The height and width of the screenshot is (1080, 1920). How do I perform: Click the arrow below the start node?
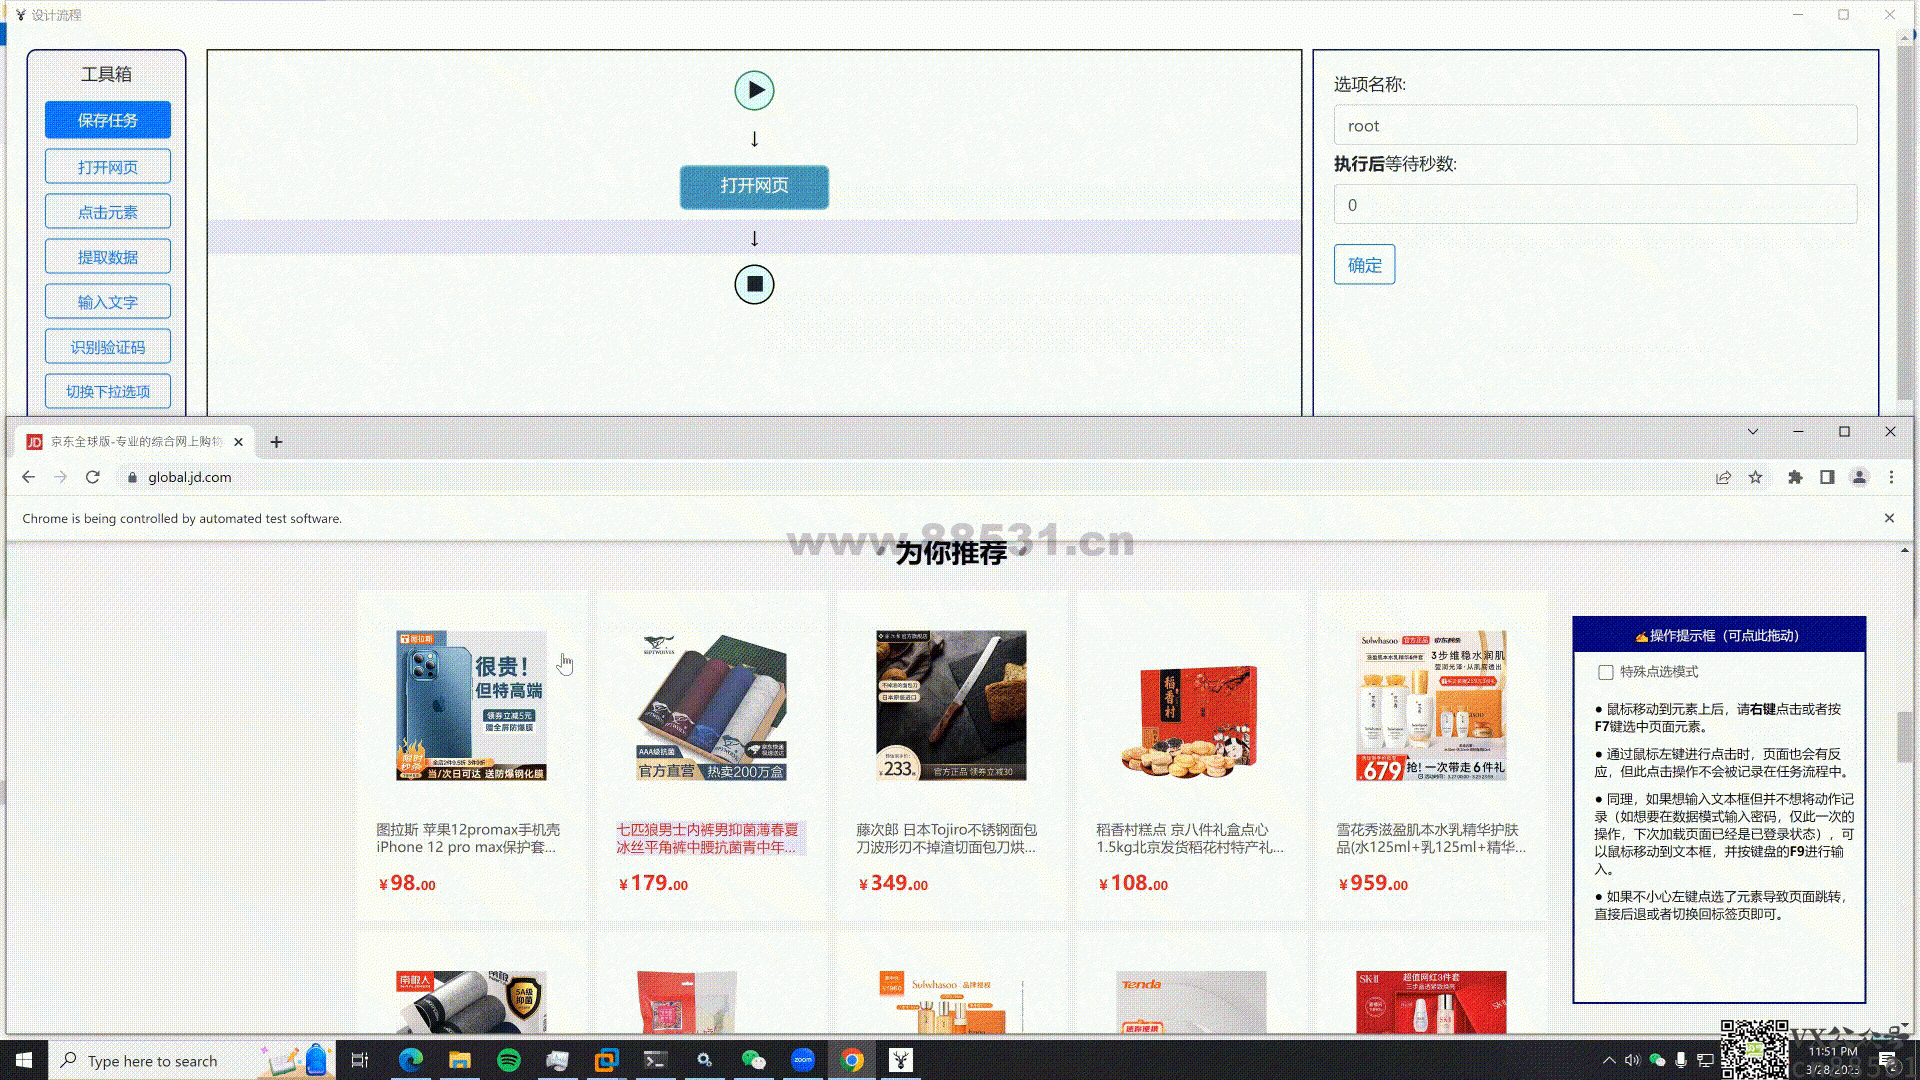coord(754,139)
